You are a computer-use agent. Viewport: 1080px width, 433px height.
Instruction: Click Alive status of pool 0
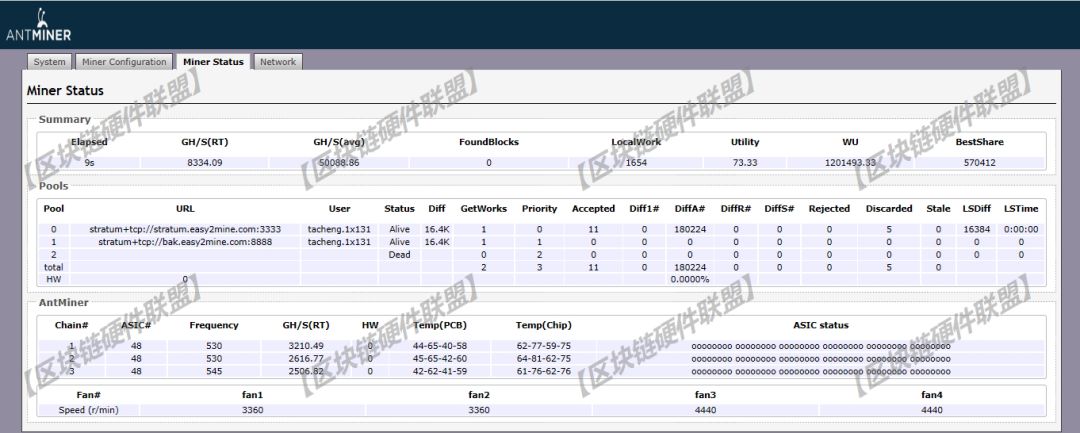tap(399, 229)
